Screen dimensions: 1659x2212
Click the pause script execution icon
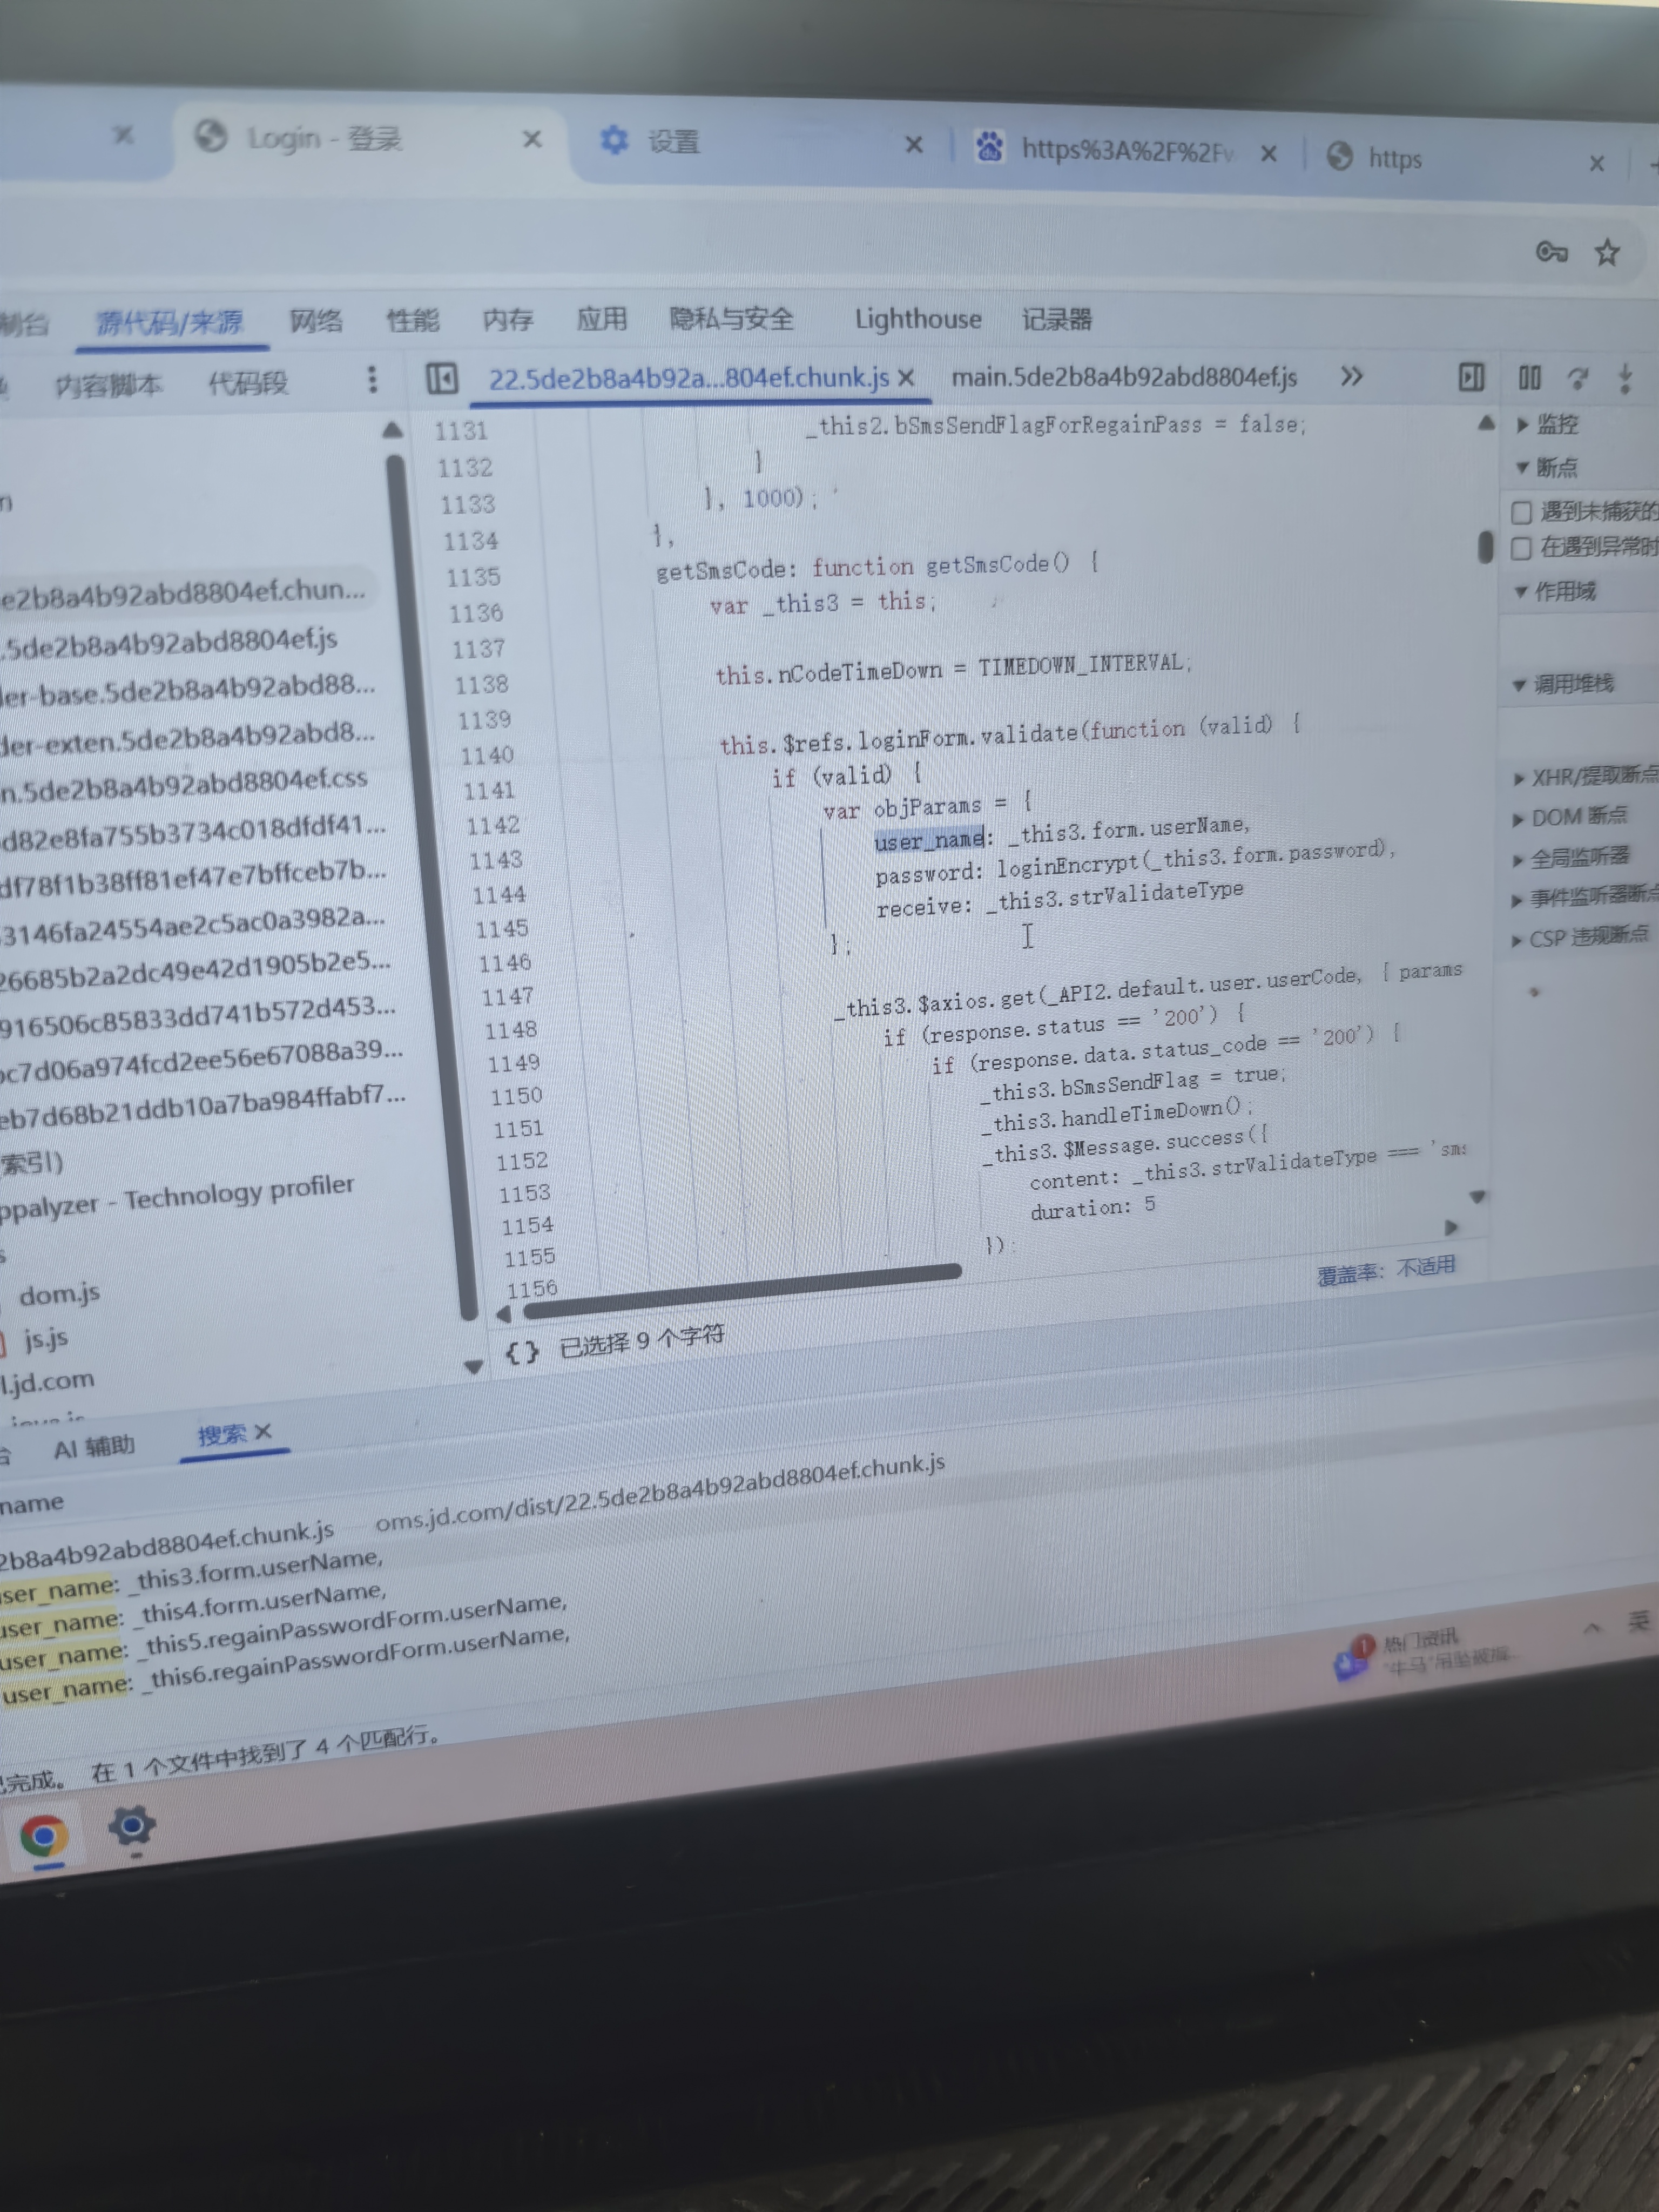tap(1529, 378)
